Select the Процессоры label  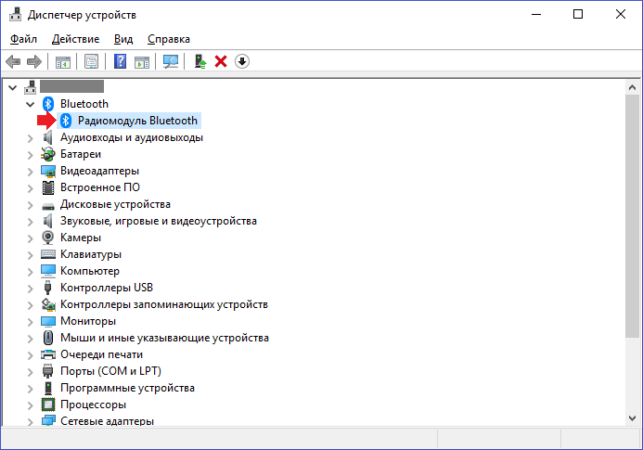click(x=93, y=404)
